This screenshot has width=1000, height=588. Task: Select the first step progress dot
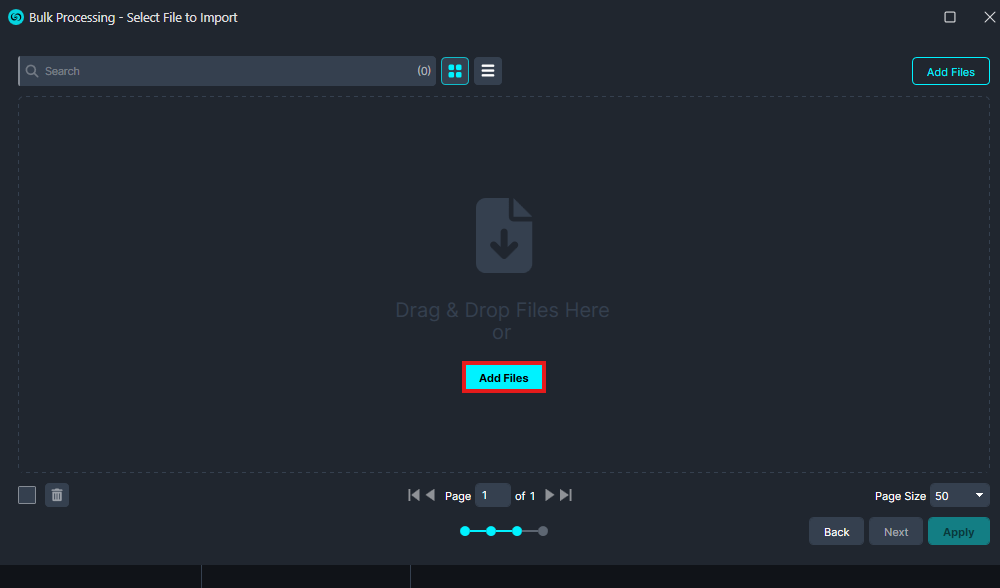[465, 531]
